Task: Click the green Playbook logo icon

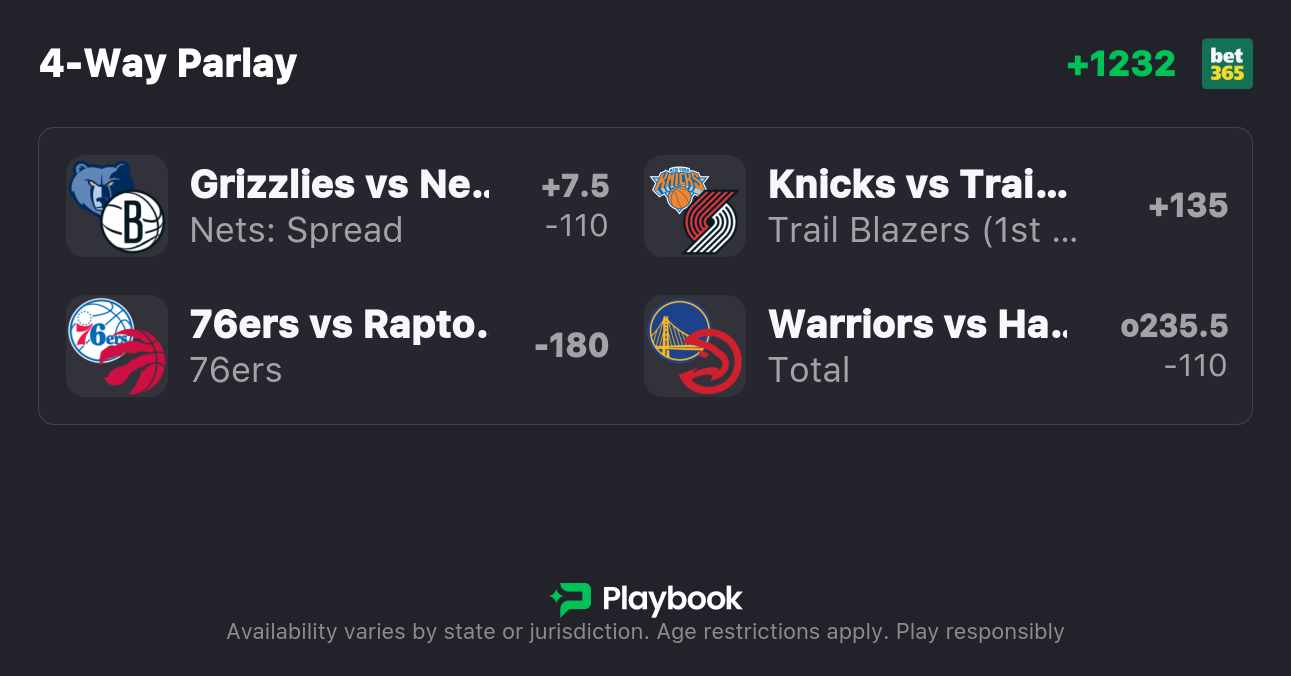Action: pos(571,599)
